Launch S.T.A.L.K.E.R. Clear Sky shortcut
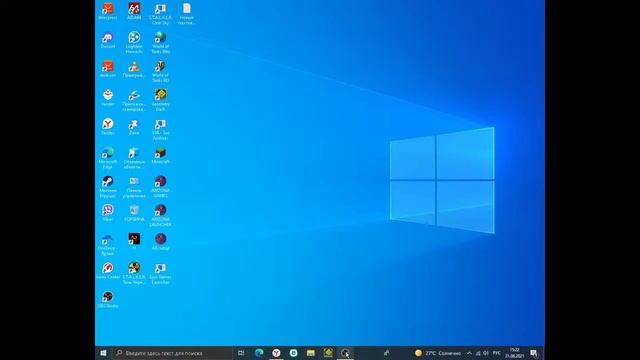The height and width of the screenshot is (360, 640). click(160, 14)
